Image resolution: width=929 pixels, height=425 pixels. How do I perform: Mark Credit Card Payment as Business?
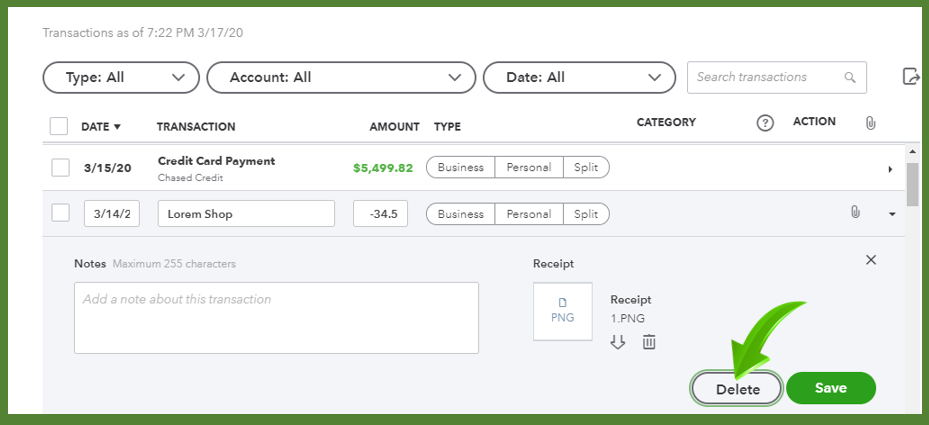click(460, 167)
